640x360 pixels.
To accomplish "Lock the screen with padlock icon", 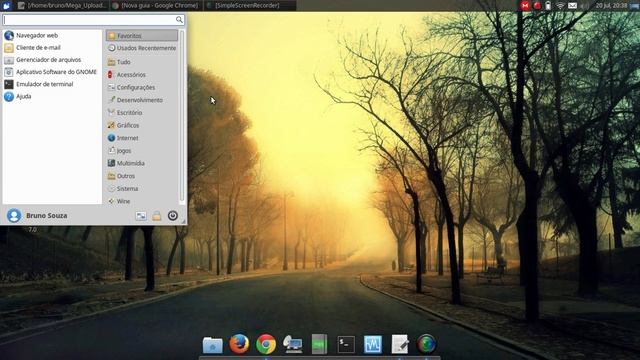I will pos(157,216).
